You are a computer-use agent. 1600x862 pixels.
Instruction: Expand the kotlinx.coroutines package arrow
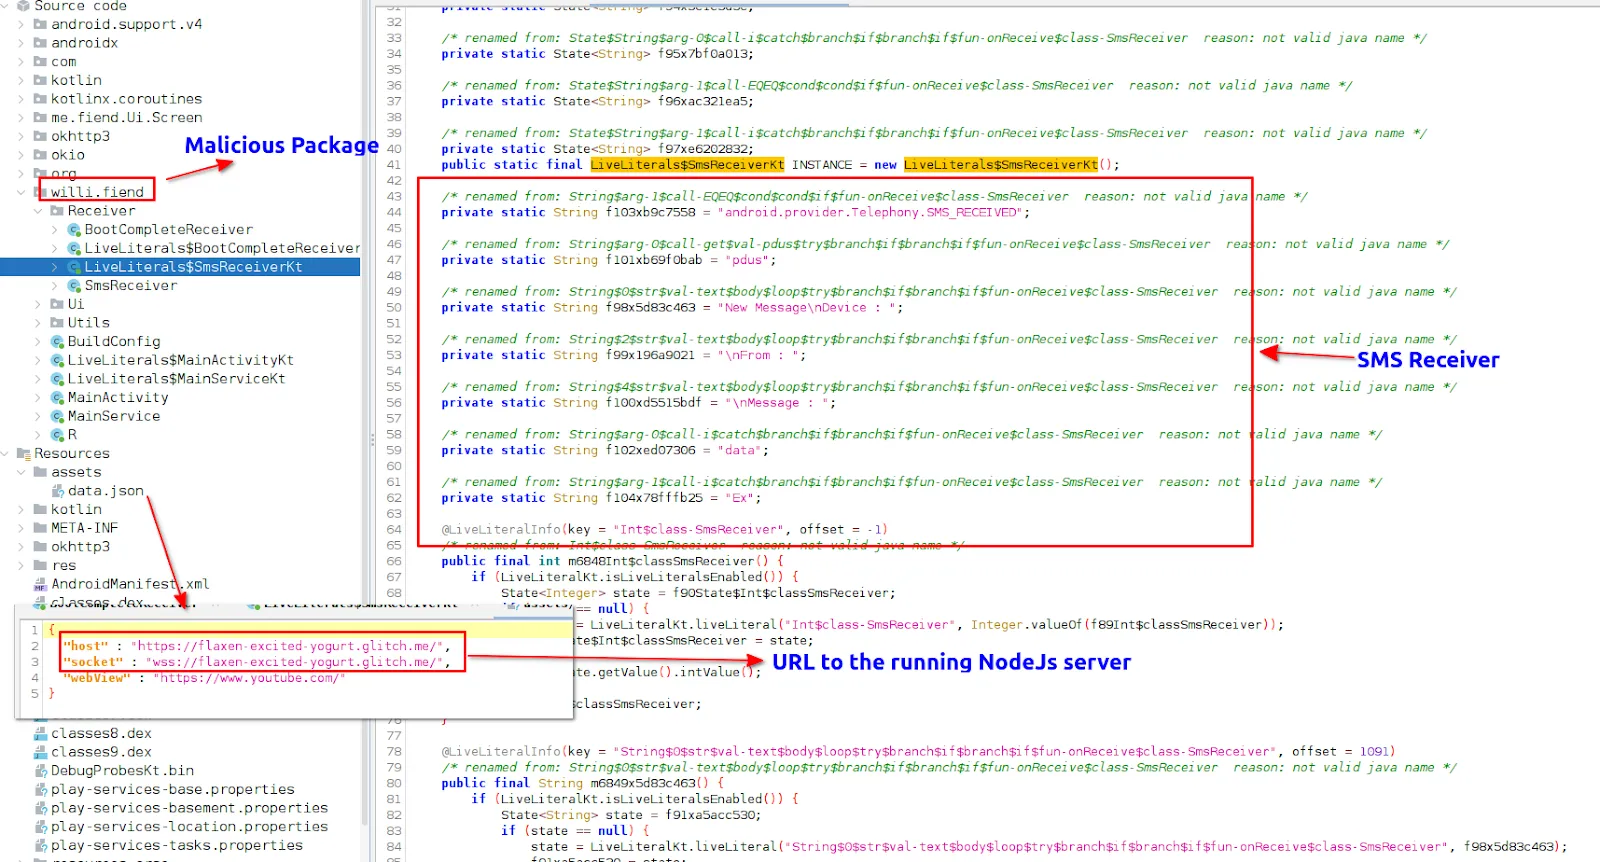click(21, 99)
